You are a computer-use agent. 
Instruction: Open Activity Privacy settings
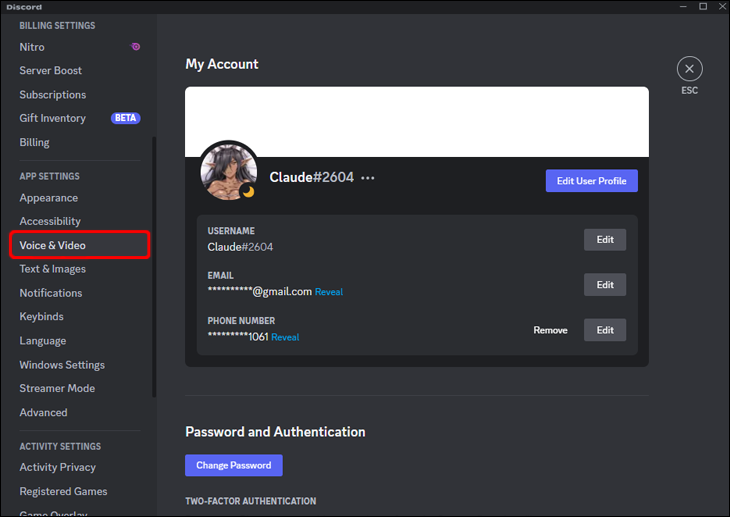pyautogui.click(x=58, y=467)
